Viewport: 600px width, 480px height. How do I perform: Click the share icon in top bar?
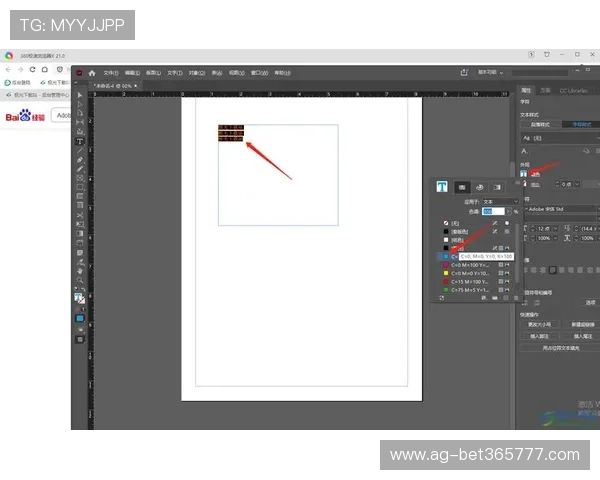tap(464, 72)
